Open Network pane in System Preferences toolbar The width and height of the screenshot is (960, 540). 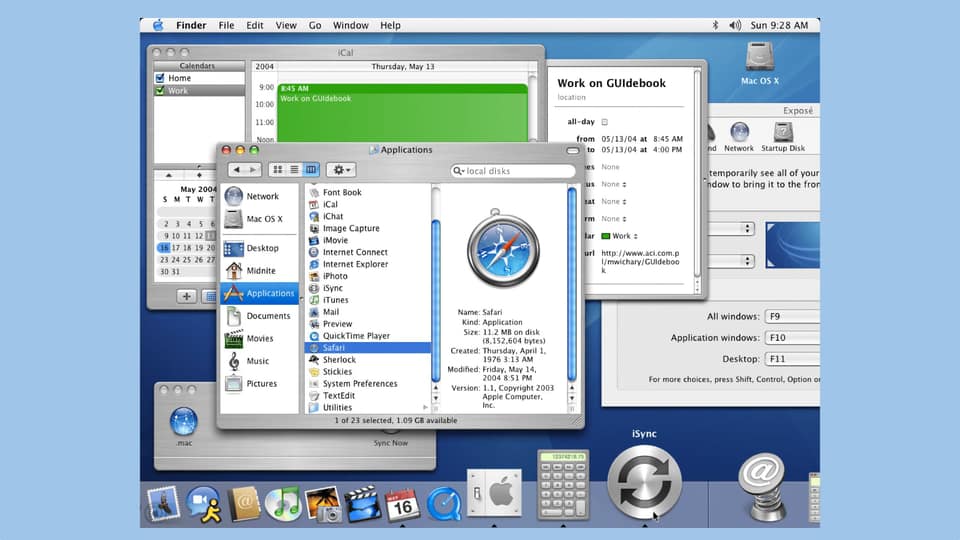[739, 137]
